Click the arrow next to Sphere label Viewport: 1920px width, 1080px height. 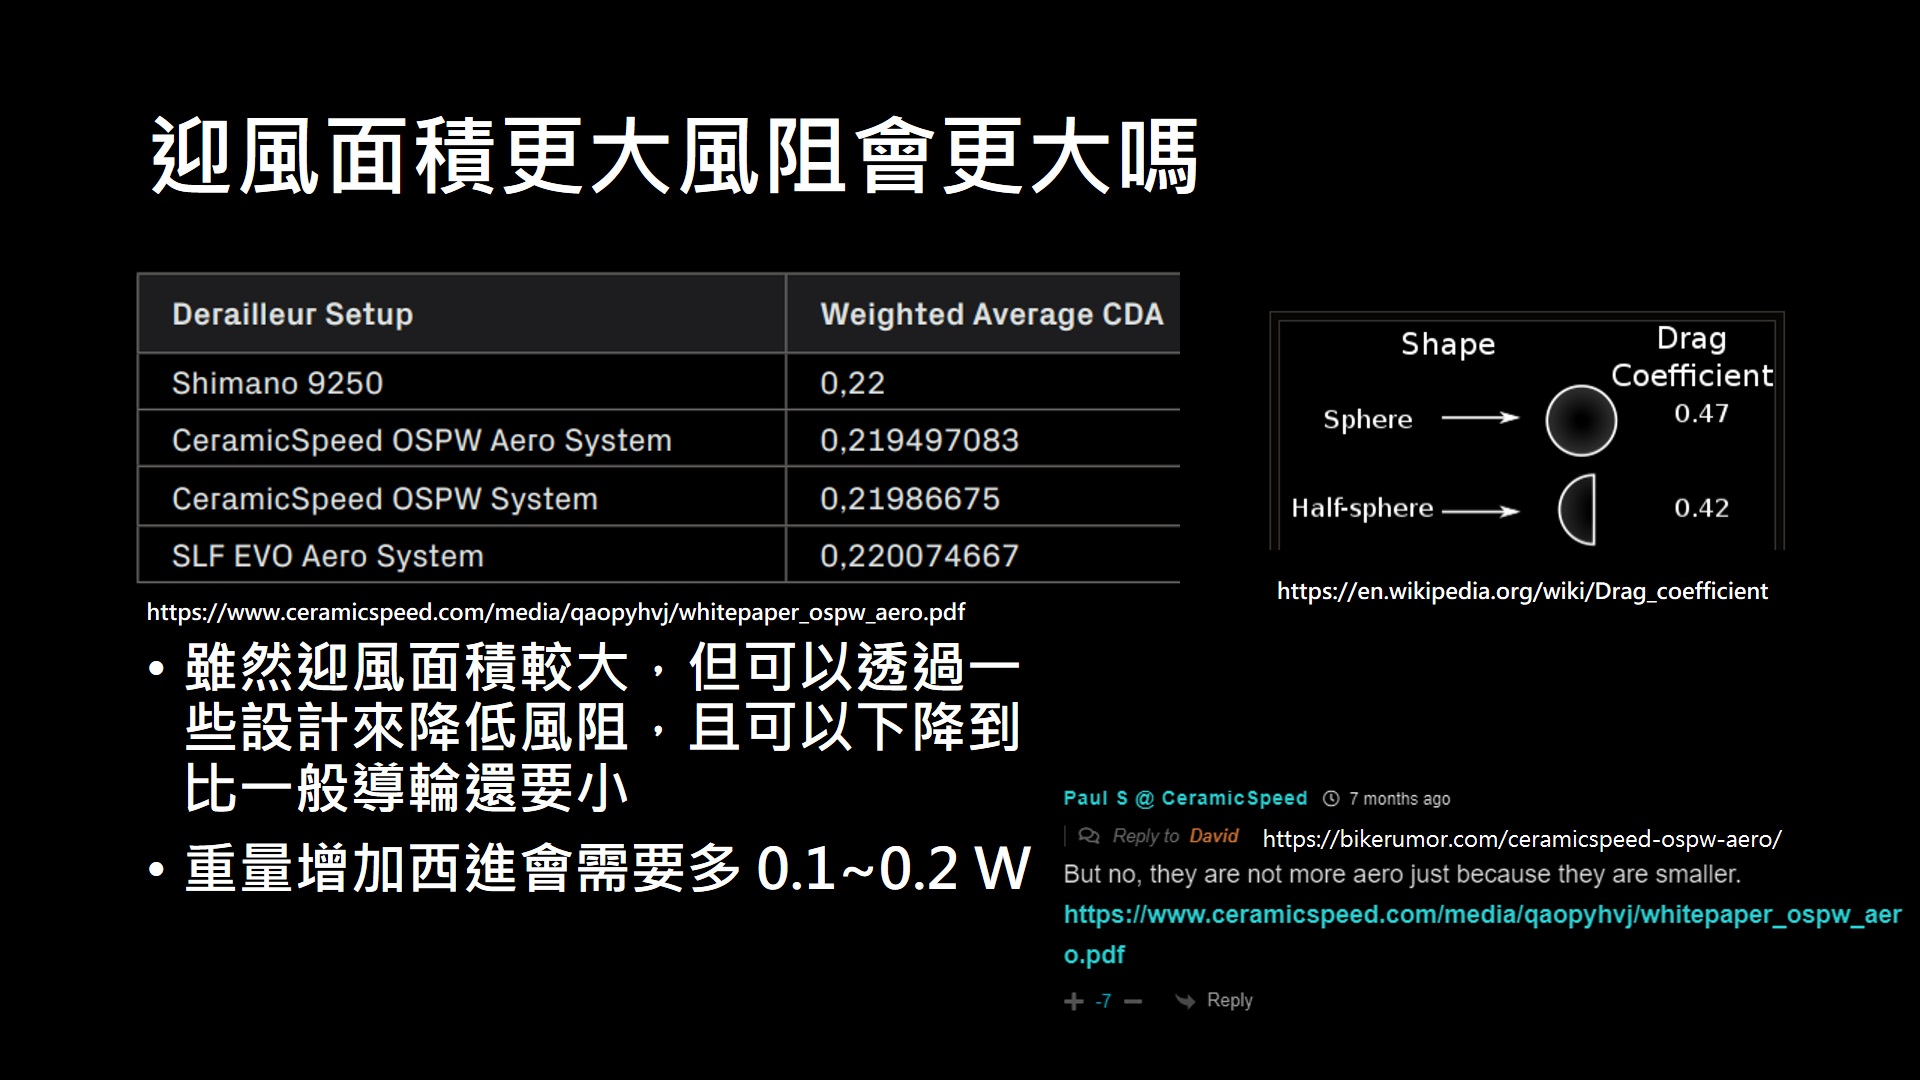[x=1480, y=418]
